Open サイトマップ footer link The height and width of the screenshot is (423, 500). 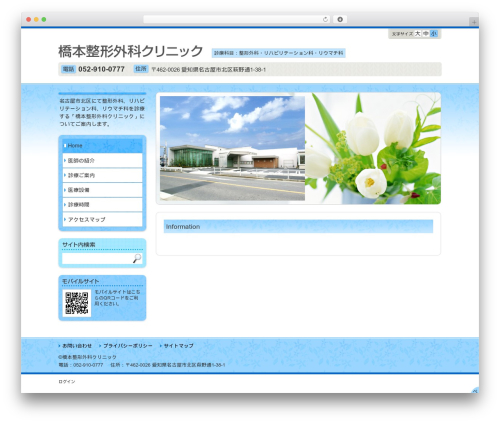coord(178,346)
